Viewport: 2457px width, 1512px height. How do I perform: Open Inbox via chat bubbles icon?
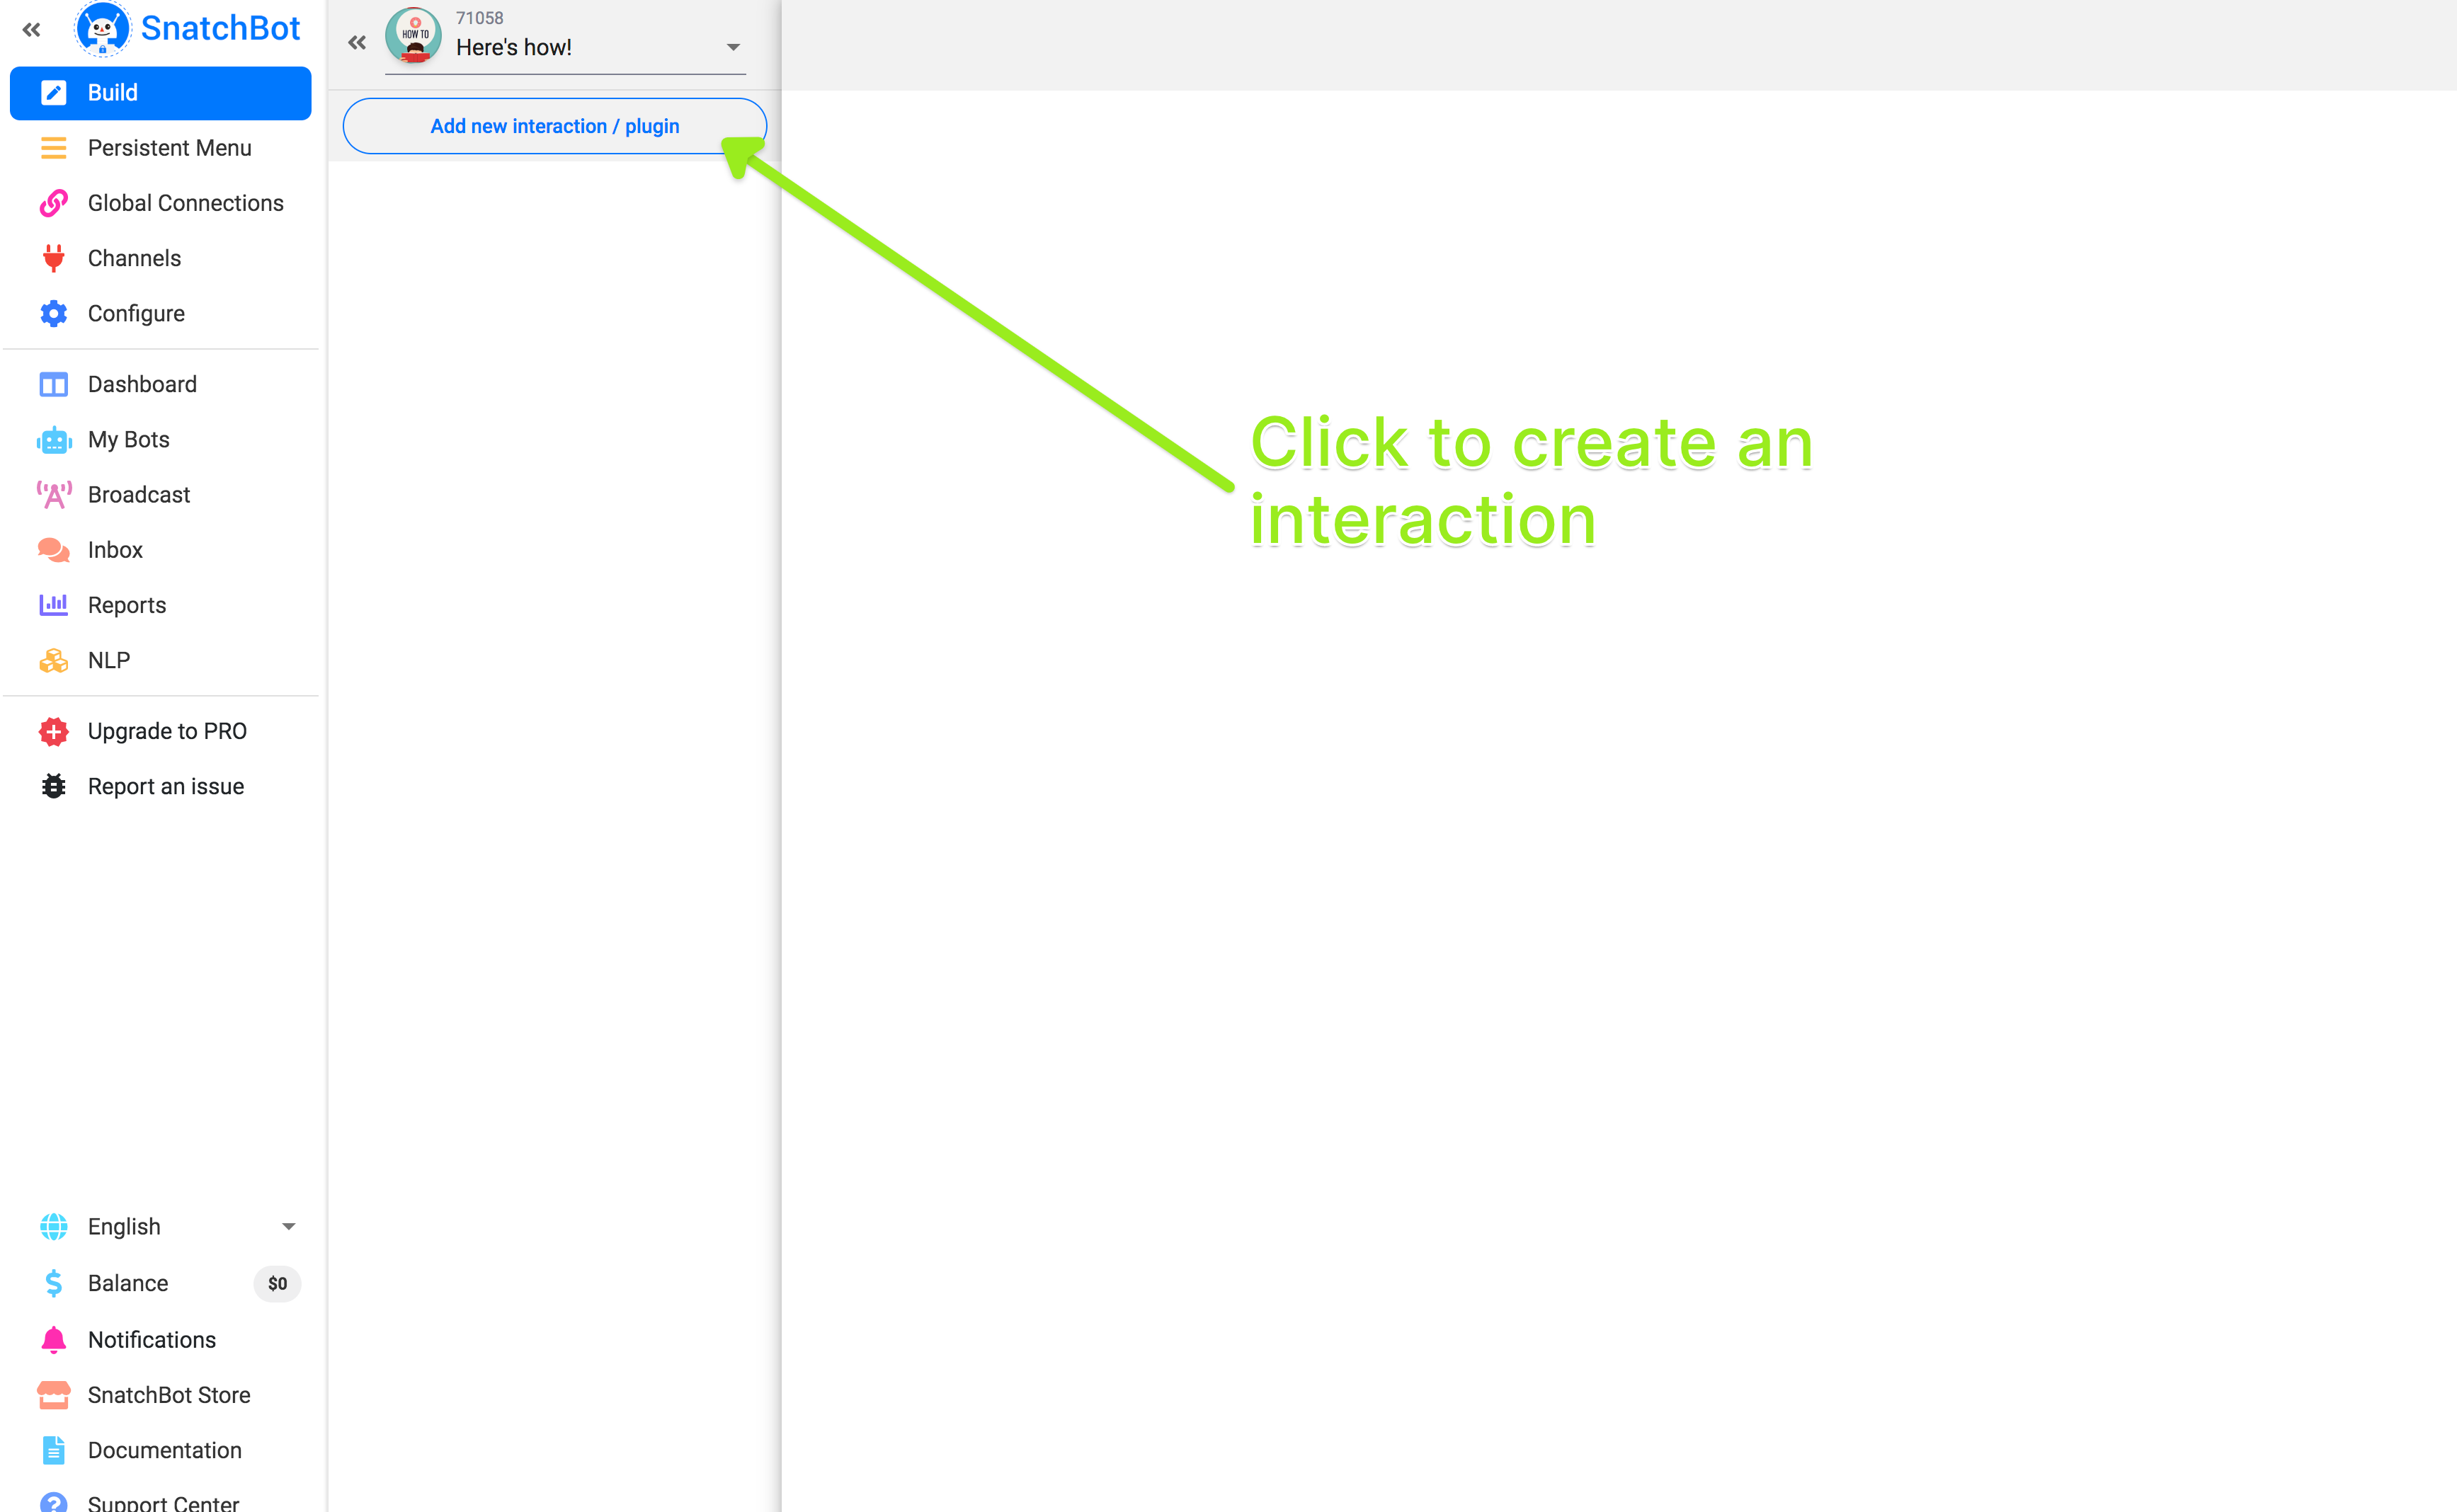pyautogui.click(x=54, y=550)
